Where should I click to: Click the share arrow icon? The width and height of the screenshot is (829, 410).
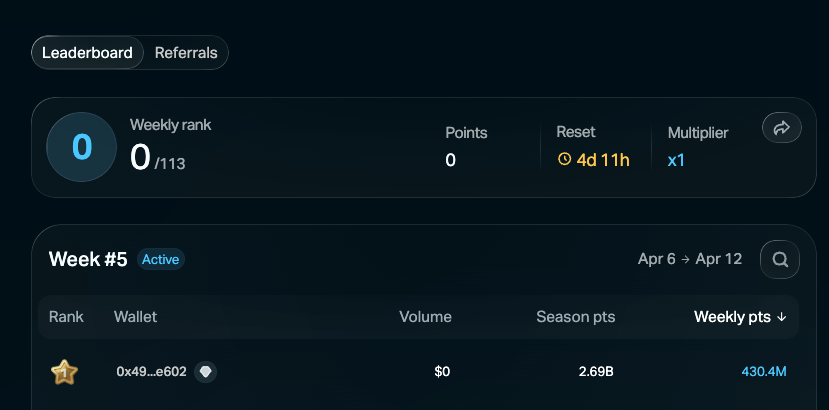[x=782, y=128]
